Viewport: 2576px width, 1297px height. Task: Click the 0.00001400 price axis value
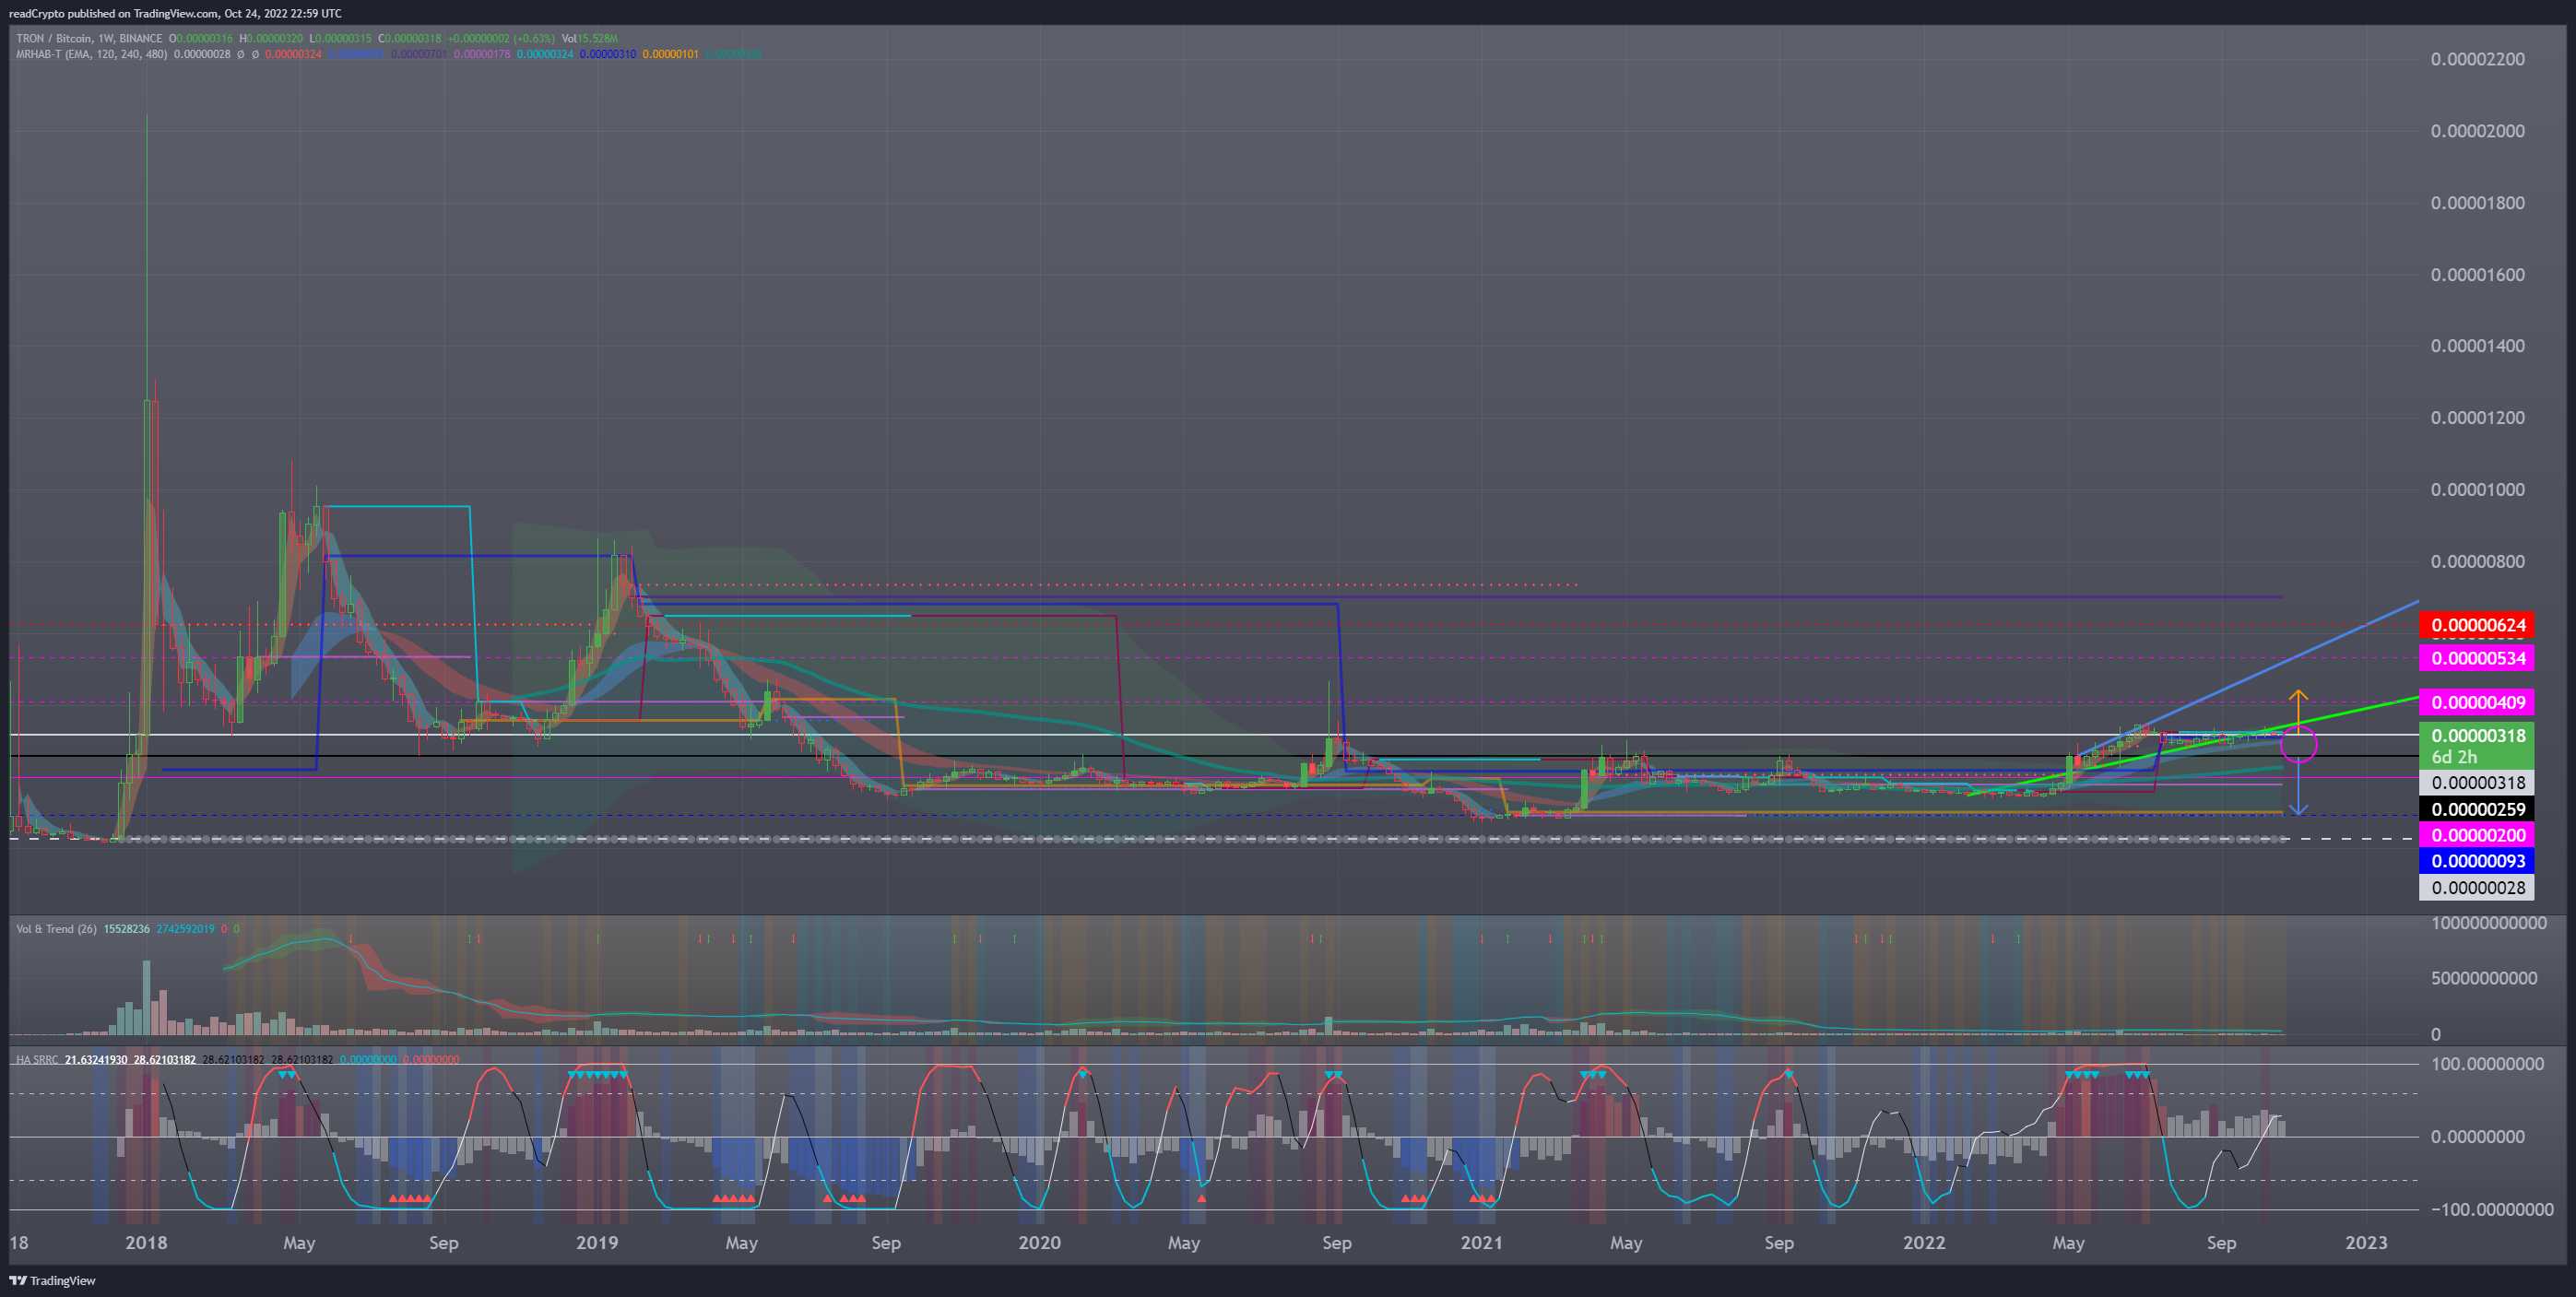[2477, 346]
